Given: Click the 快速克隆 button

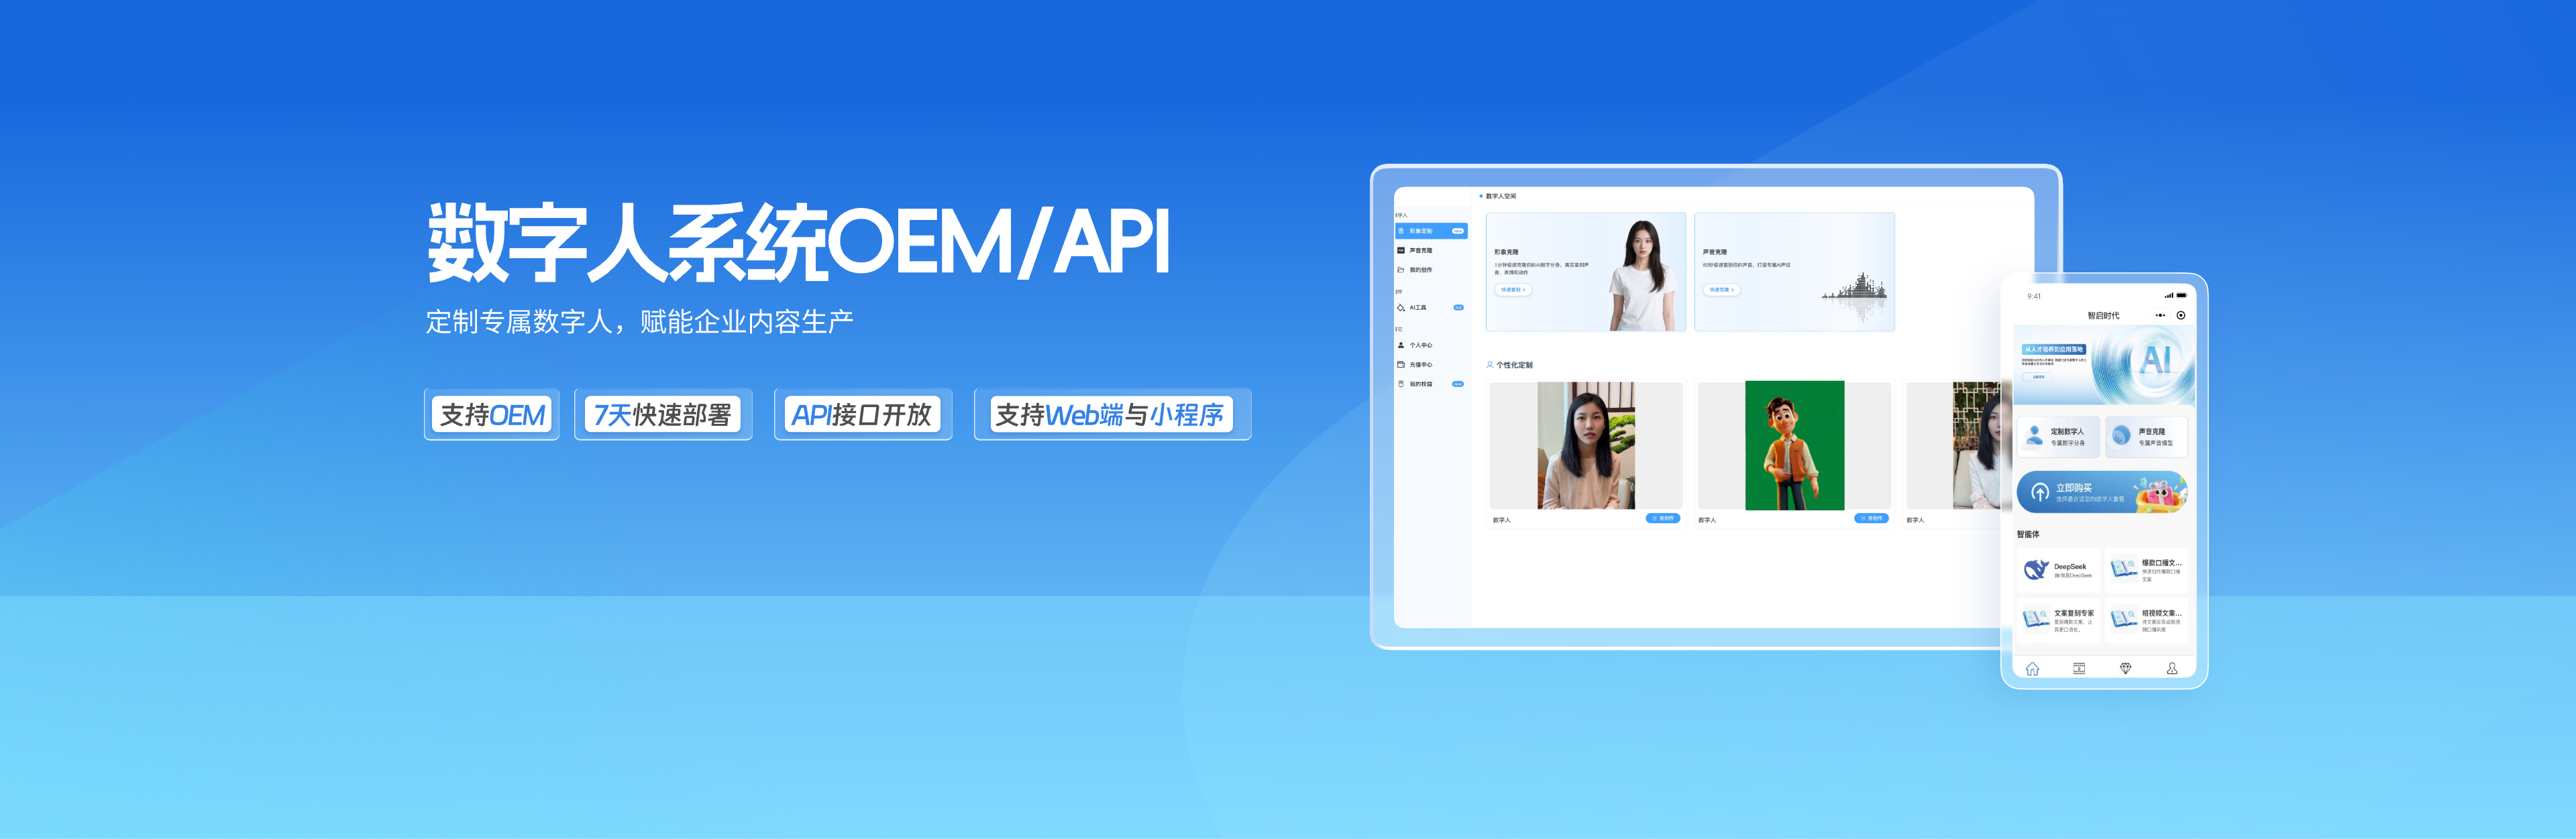Looking at the screenshot, I should [x=1721, y=290].
